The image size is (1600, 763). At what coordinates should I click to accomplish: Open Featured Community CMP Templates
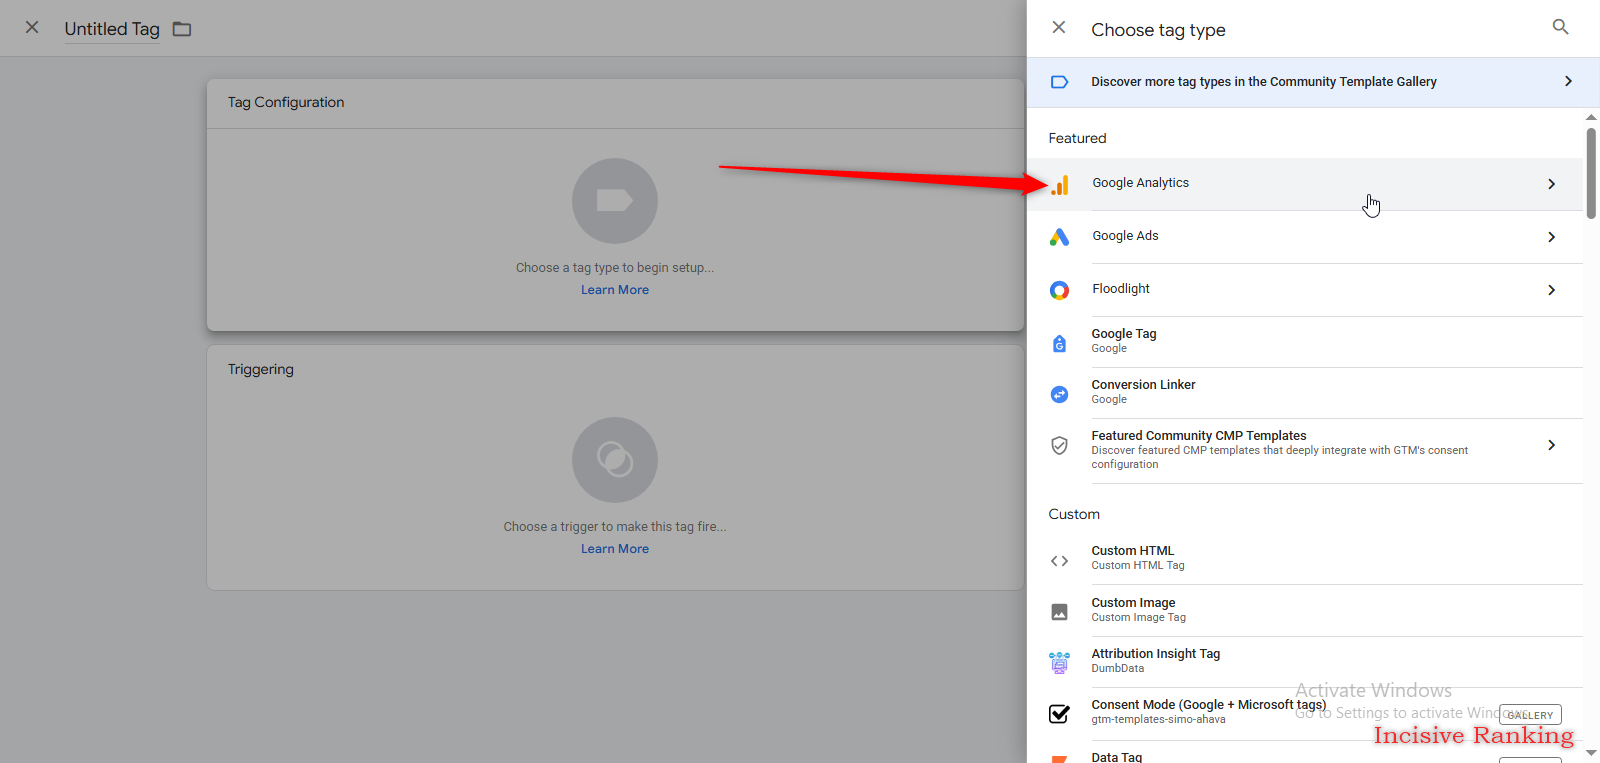tap(1305, 451)
